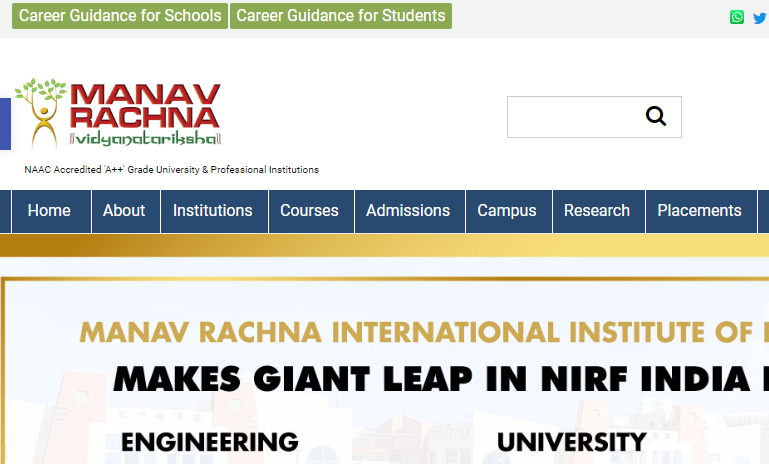Click the NIRF giant leap banner headline
769x464 pixels.
click(440, 379)
